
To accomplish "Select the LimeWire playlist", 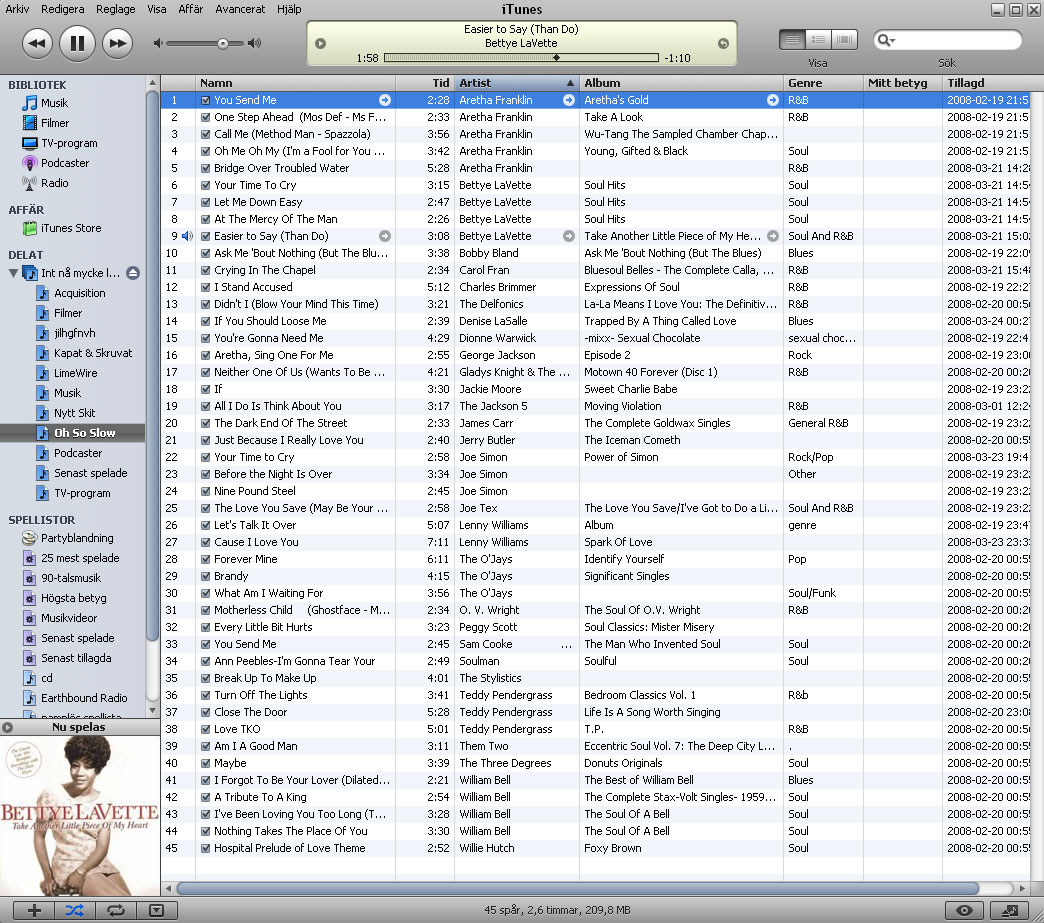I will click(x=75, y=373).
